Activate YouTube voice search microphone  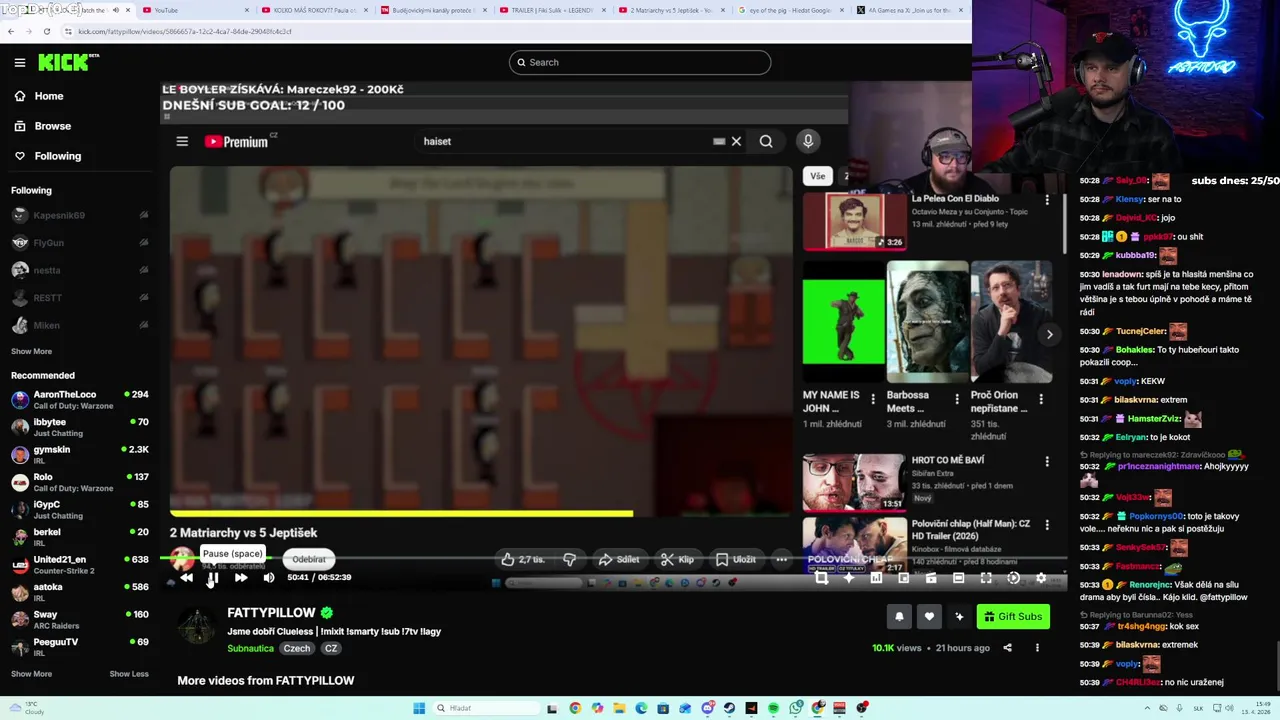click(808, 141)
